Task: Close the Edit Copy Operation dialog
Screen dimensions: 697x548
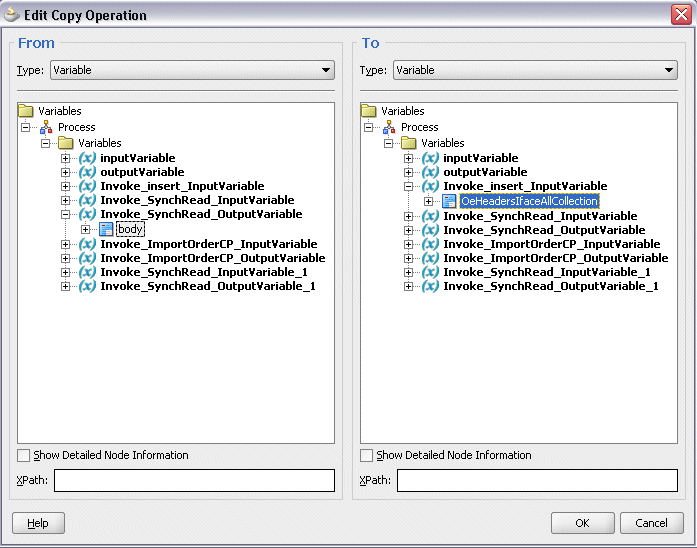Action: (x=681, y=14)
